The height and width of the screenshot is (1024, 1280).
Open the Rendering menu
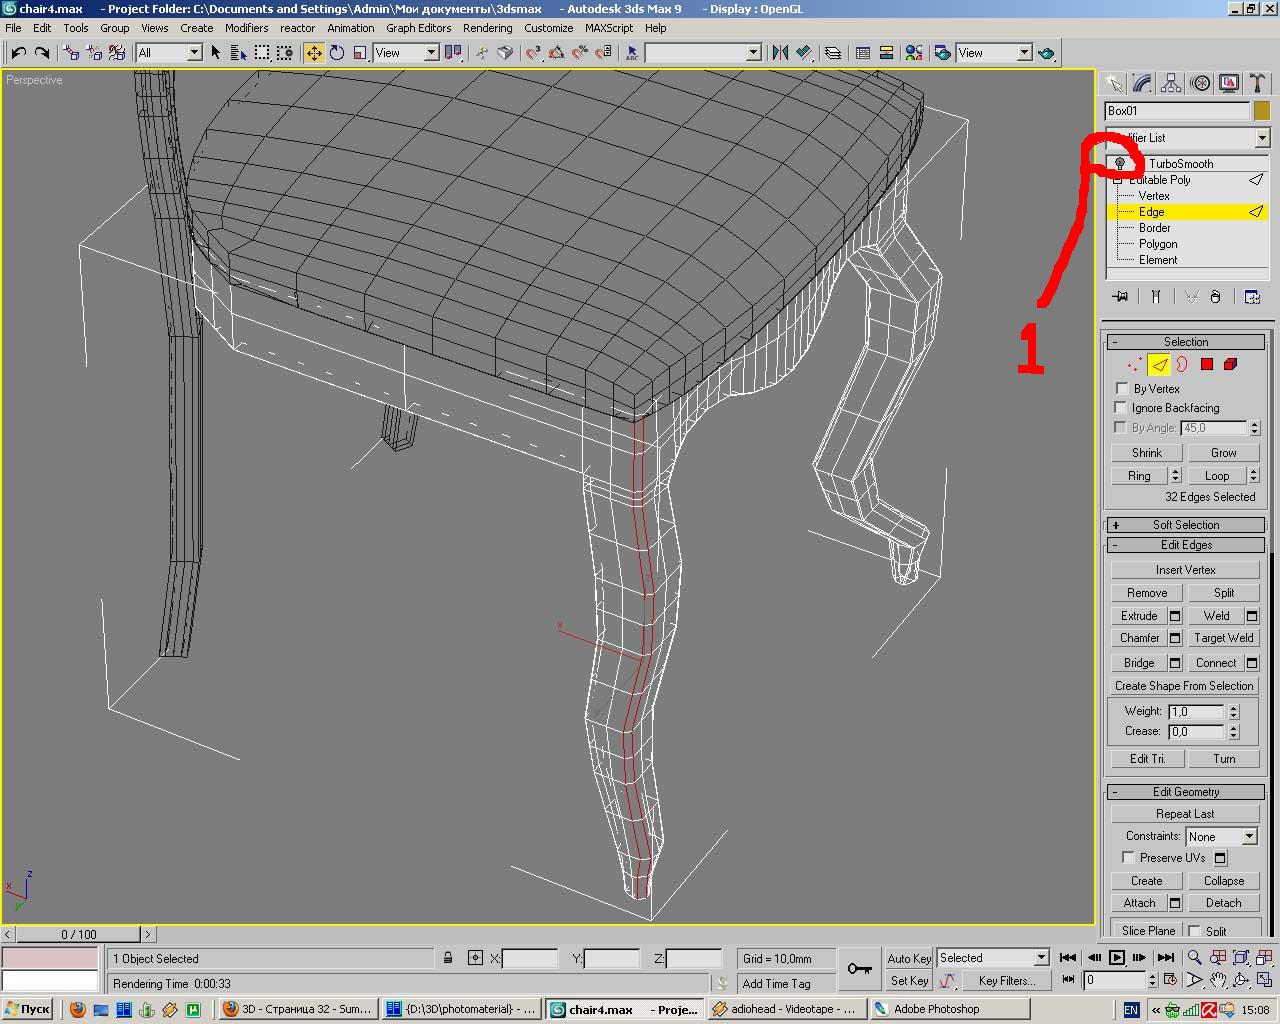(487, 28)
